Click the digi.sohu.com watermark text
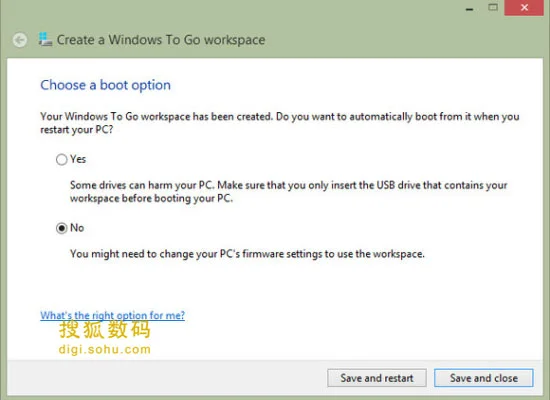The image size is (550, 400). (x=105, y=349)
